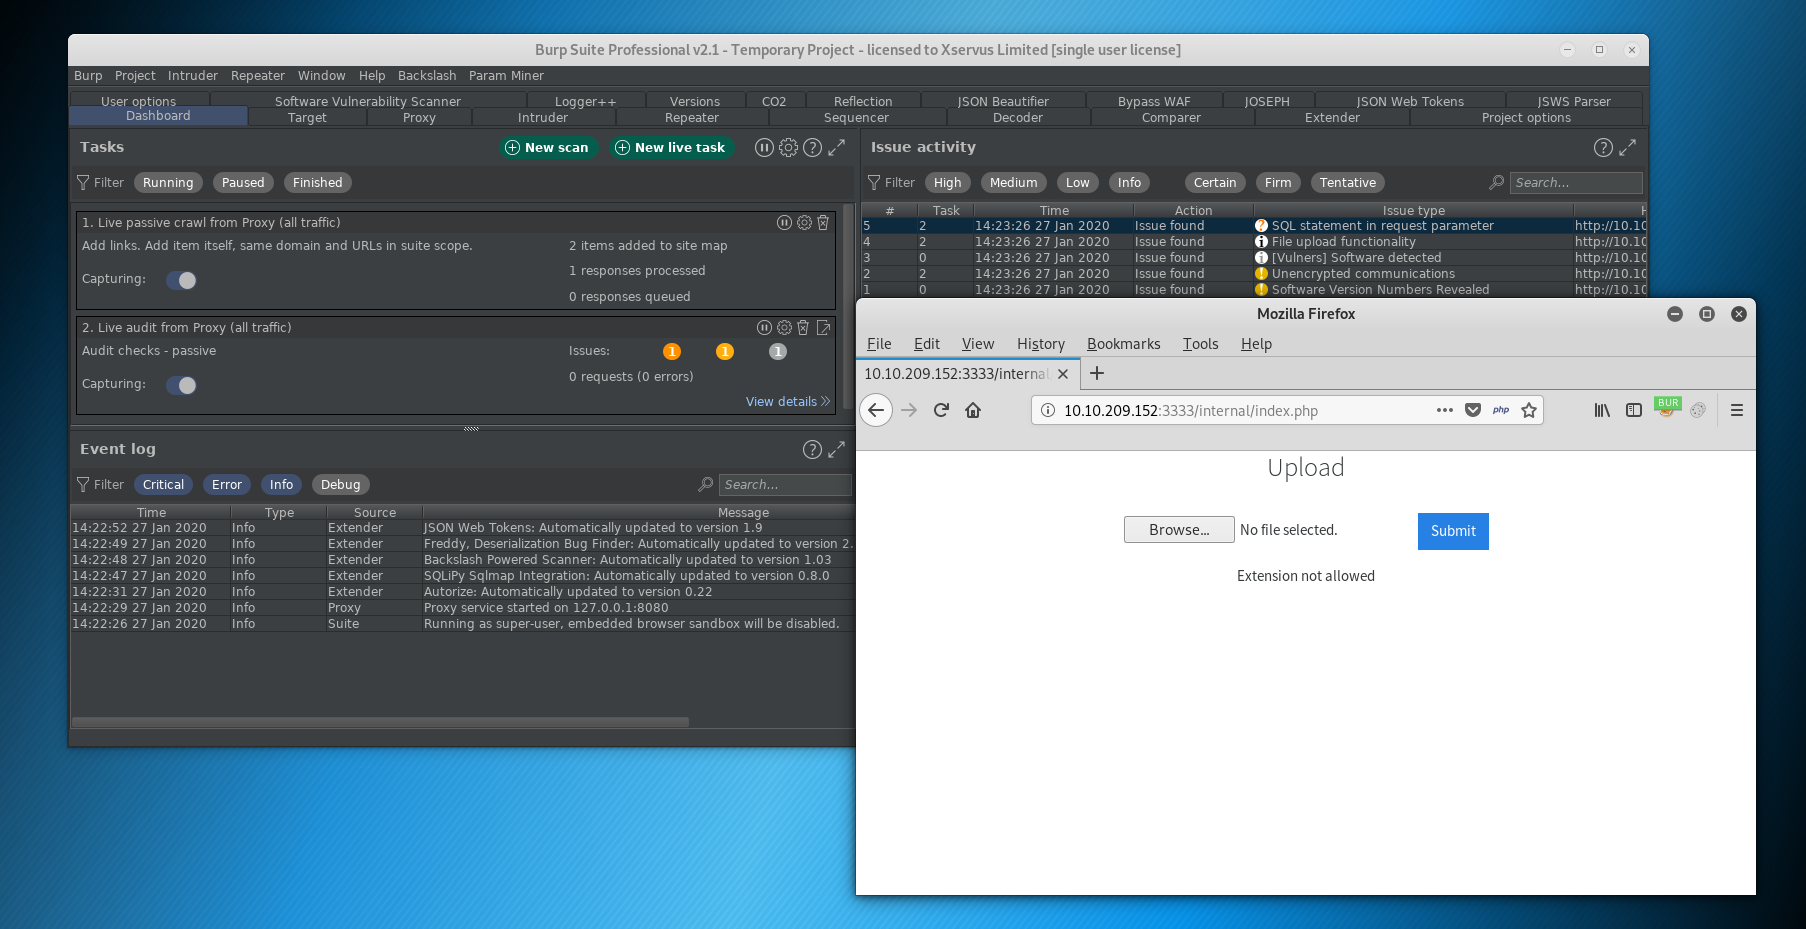Click the Event log Search field

[x=785, y=485]
